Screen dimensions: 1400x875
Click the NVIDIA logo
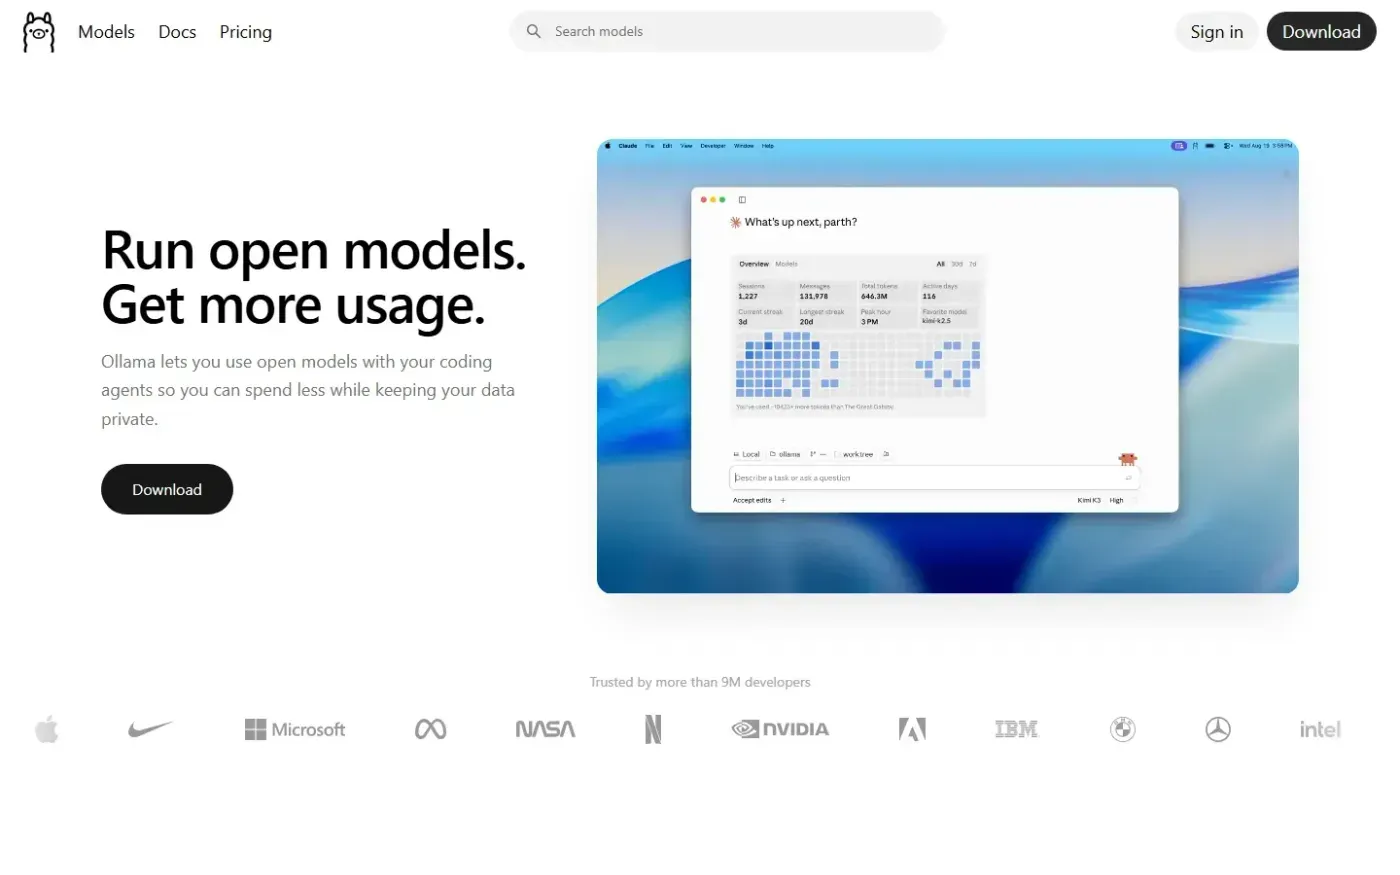point(780,729)
